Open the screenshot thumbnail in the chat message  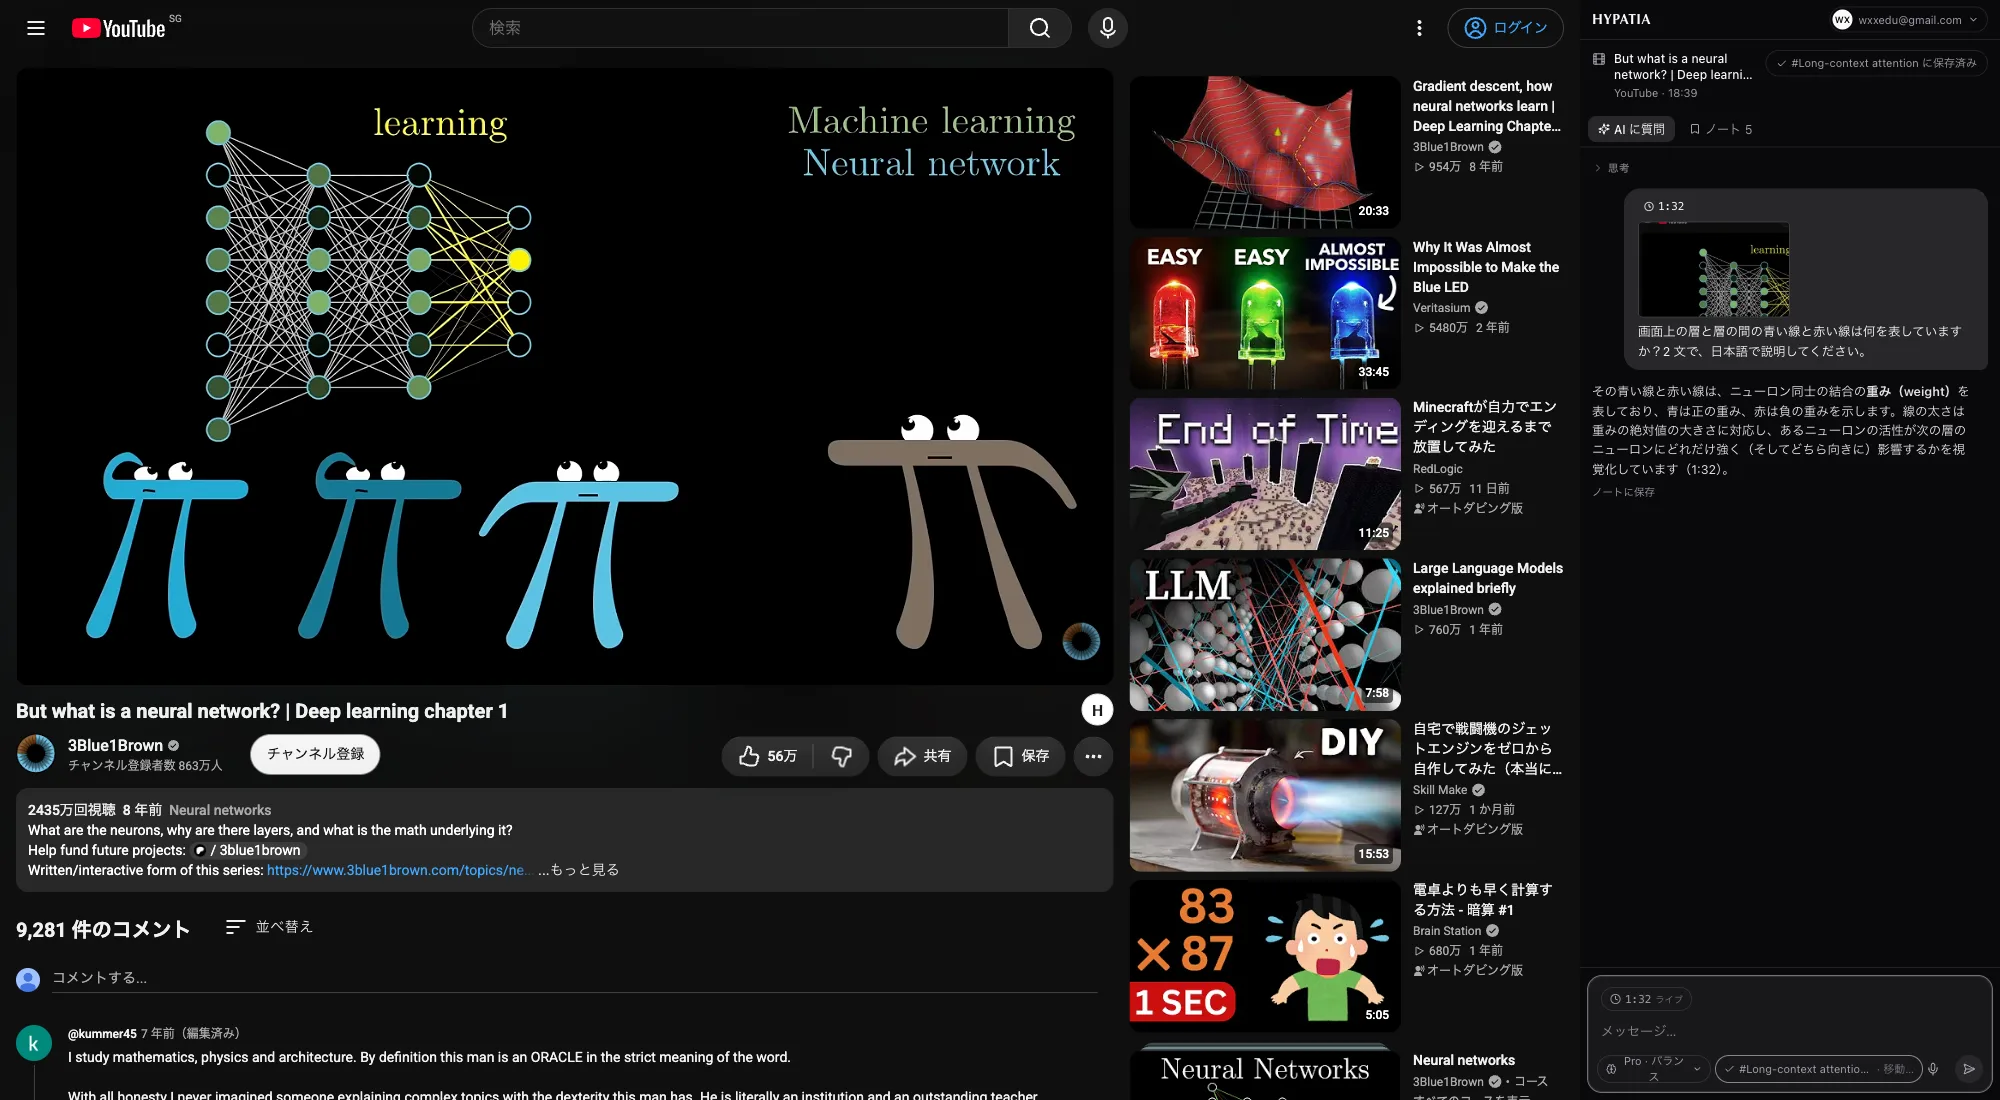coord(1713,270)
